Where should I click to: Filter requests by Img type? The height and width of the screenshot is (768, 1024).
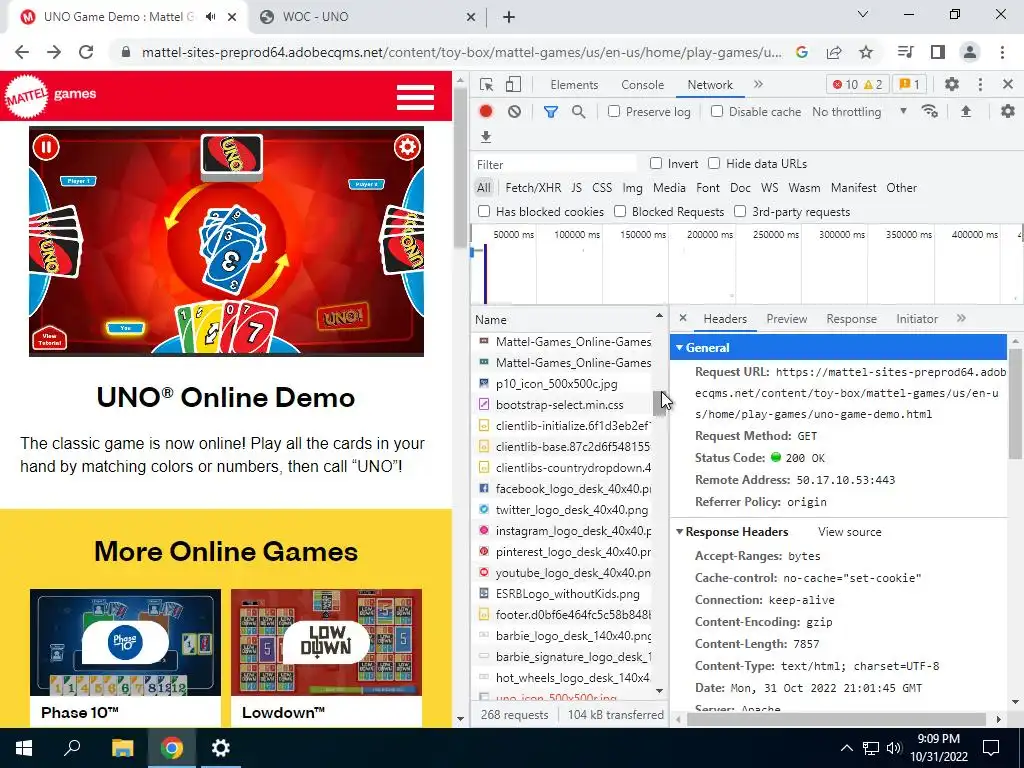point(632,188)
